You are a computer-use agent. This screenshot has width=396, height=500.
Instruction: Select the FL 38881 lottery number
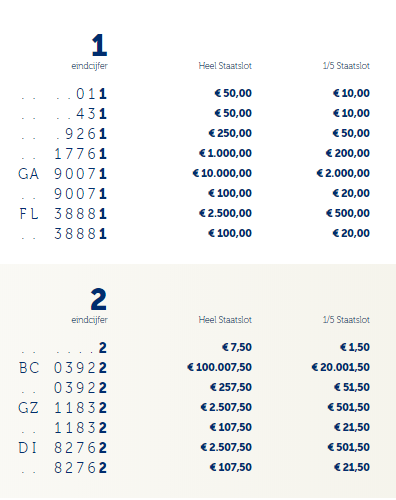[x=62, y=214]
